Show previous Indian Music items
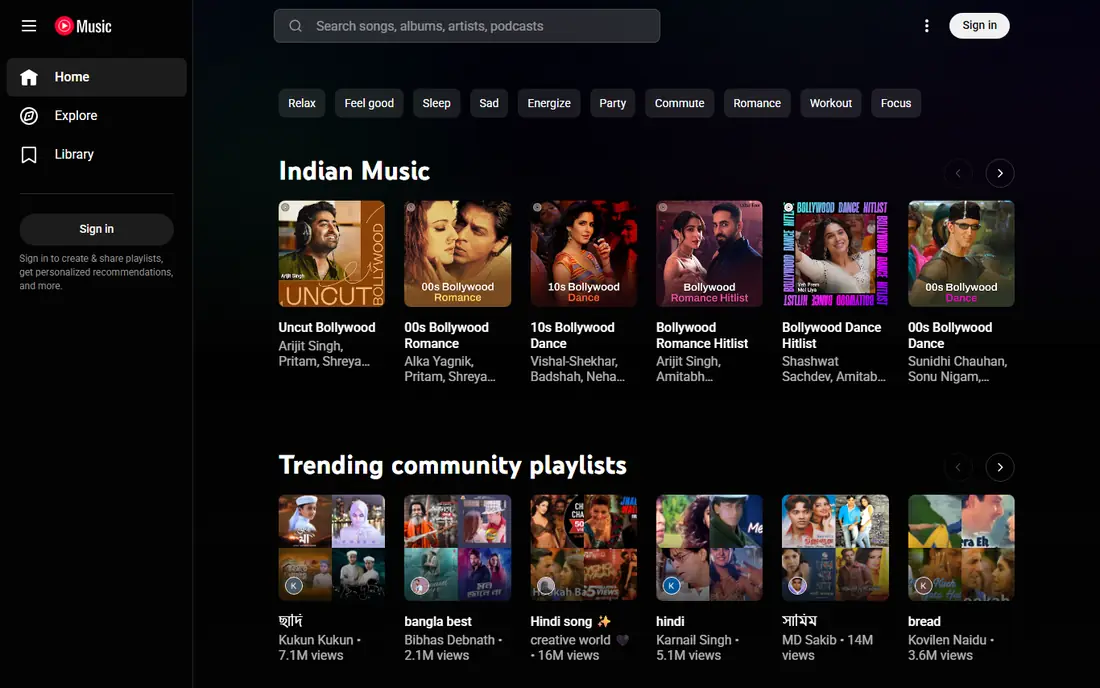 958,173
